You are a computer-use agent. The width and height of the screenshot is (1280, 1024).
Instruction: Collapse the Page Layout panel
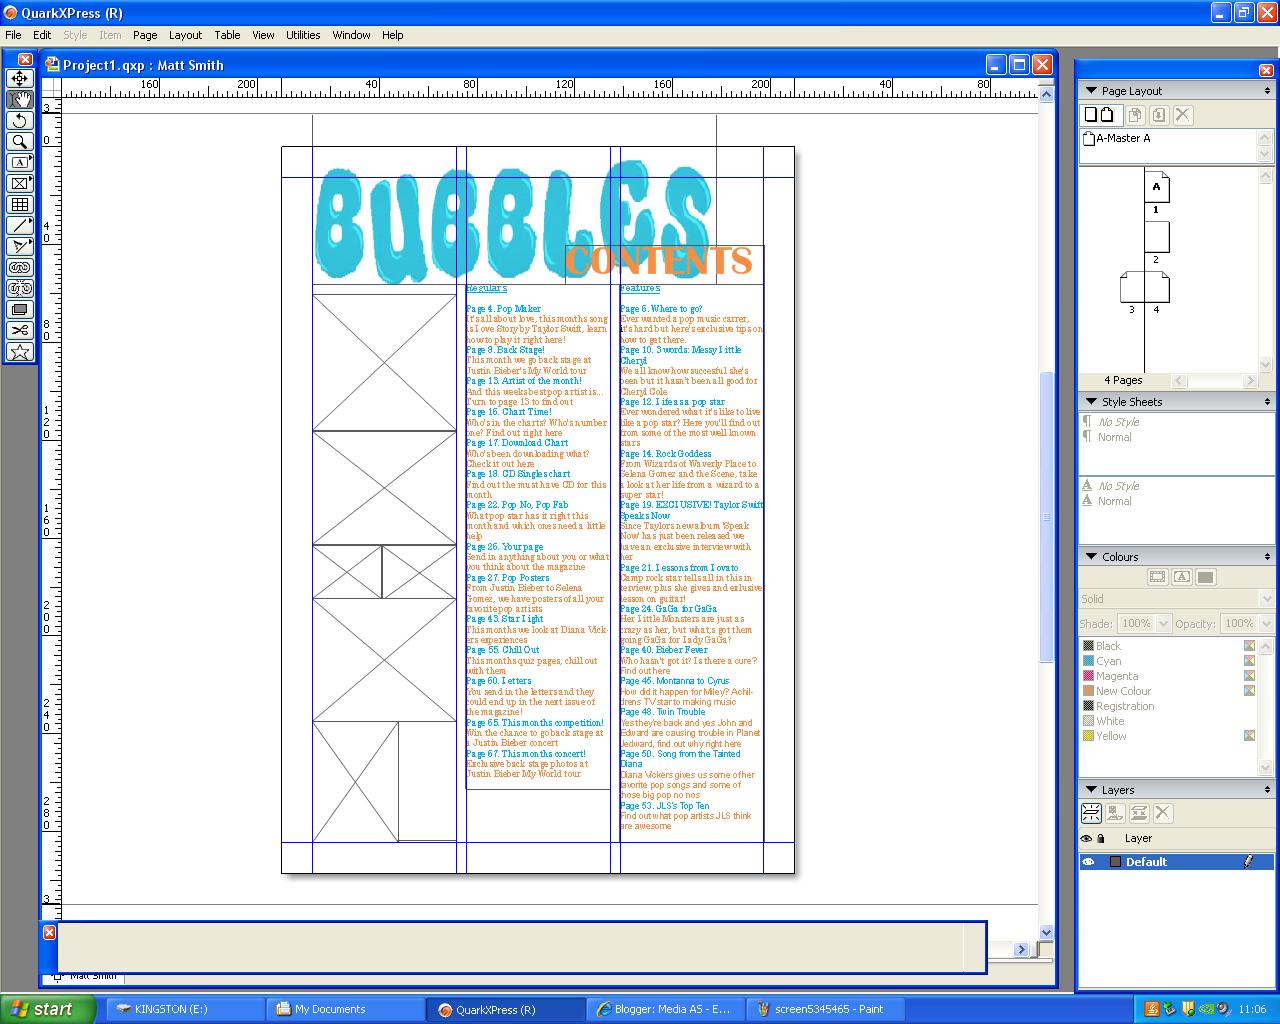point(1091,91)
